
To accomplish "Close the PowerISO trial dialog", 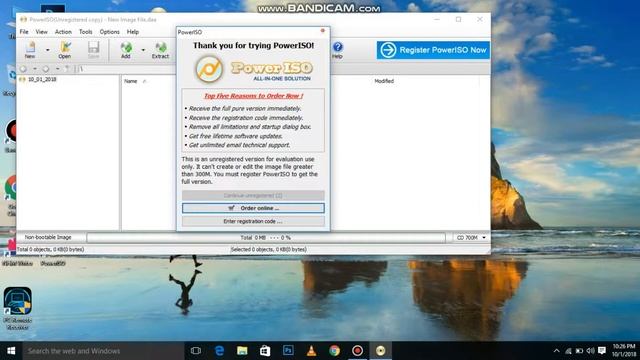I will click(322, 31).
